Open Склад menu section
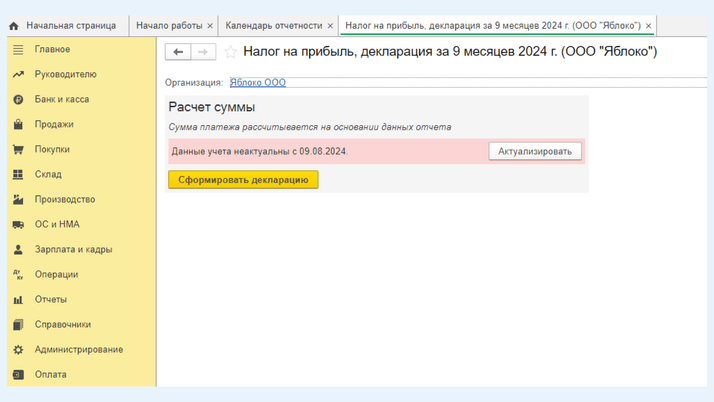 48,174
